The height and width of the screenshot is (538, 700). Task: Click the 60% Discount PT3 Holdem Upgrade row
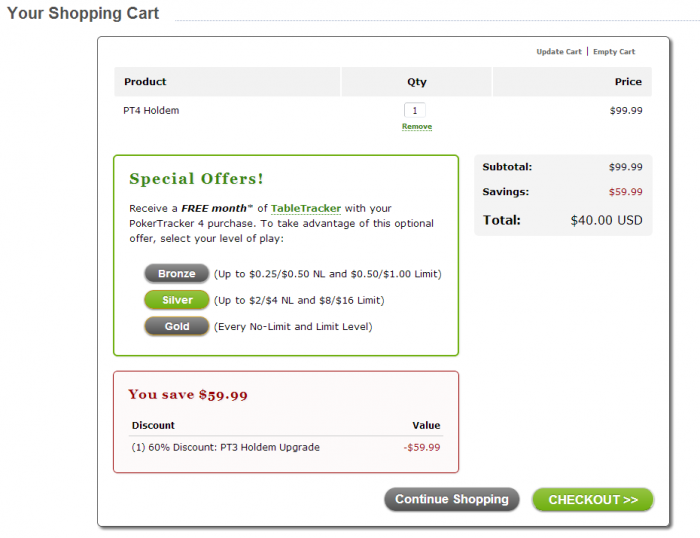(x=226, y=447)
